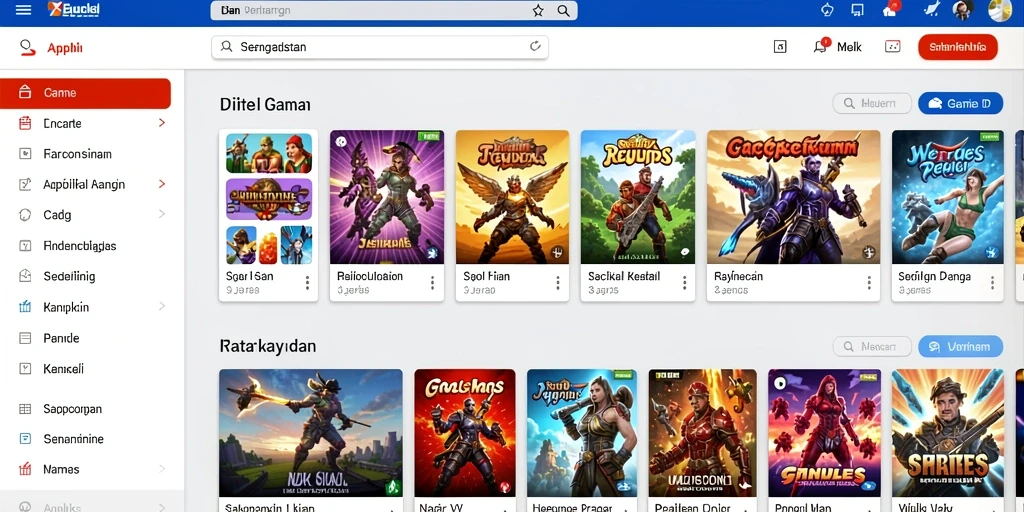This screenshot has height=512, width=1024.
Task: Open the Sedeilinig sidebar item
Action: (x=86, y=276)
